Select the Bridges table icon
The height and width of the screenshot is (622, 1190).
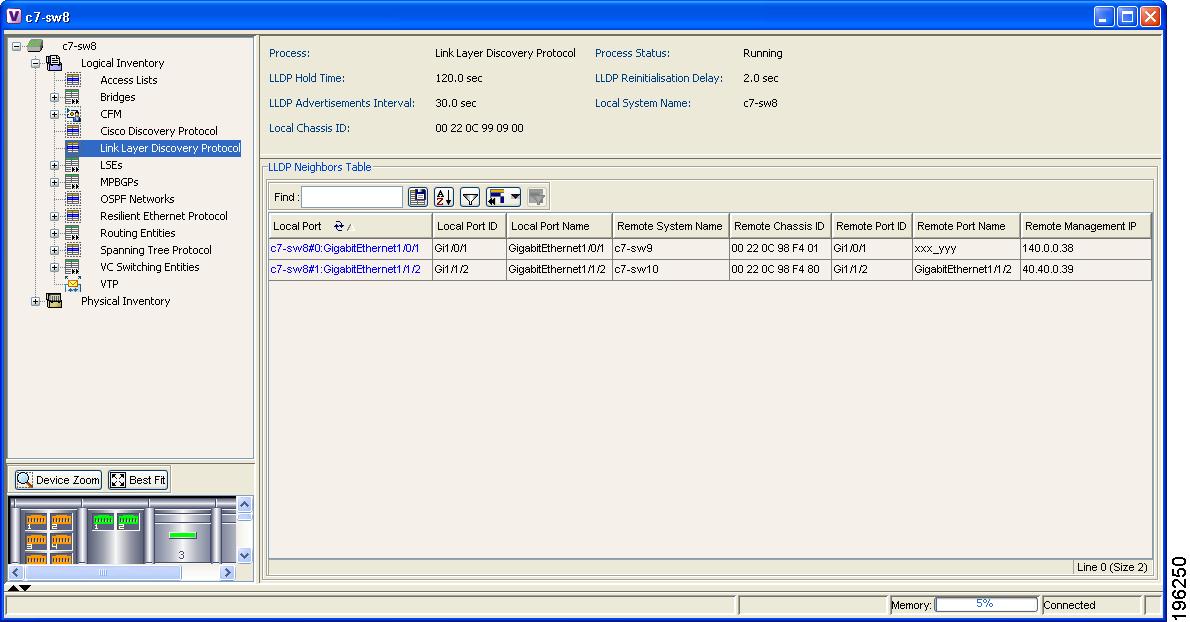click(x=73, y=97)
